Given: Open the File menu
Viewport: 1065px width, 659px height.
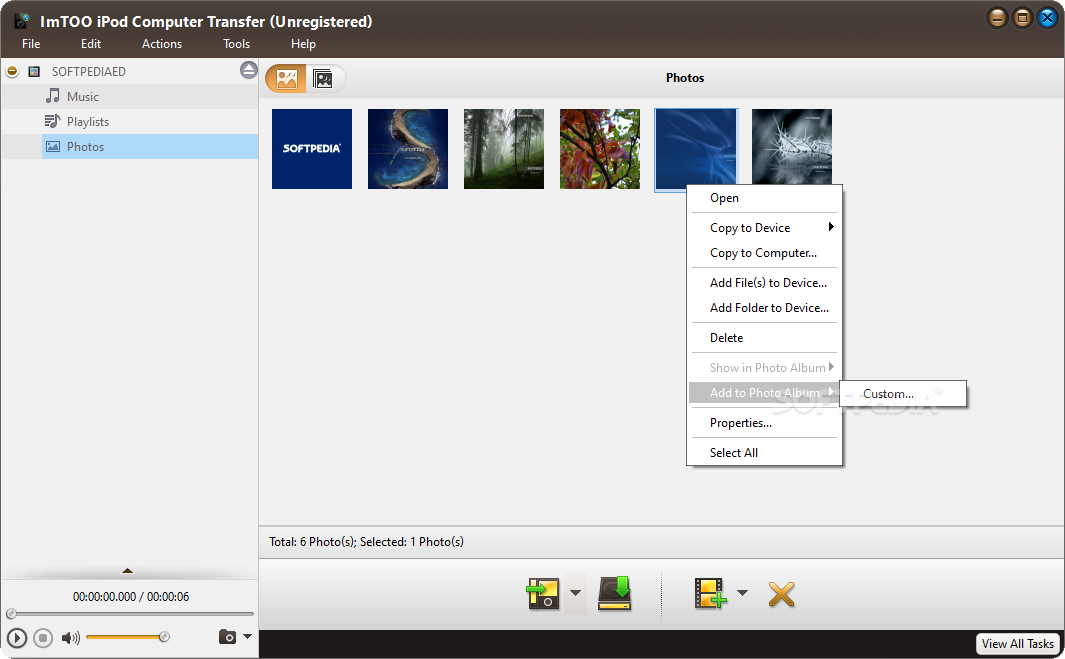Looking at the screenshot, I should 31,43.
